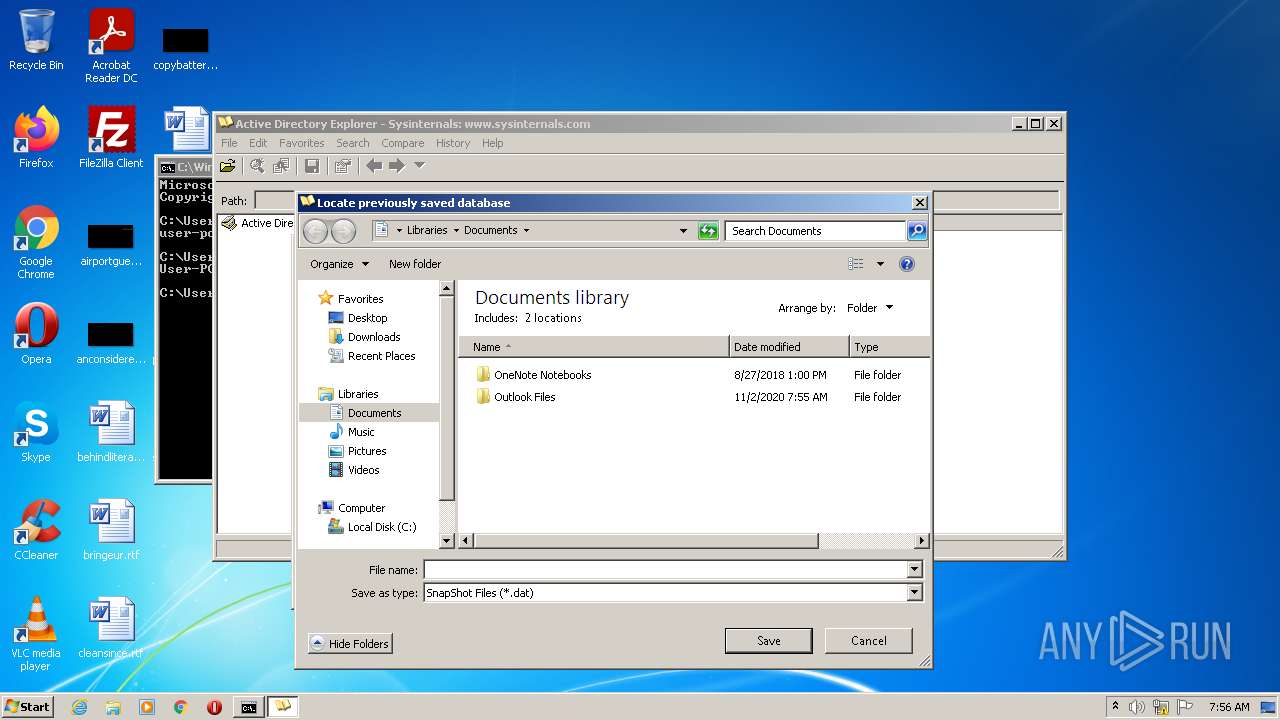1280x720 pixels.
Task: Click the back arrow in AD Explorer toolbar
Action: [373, 165]
